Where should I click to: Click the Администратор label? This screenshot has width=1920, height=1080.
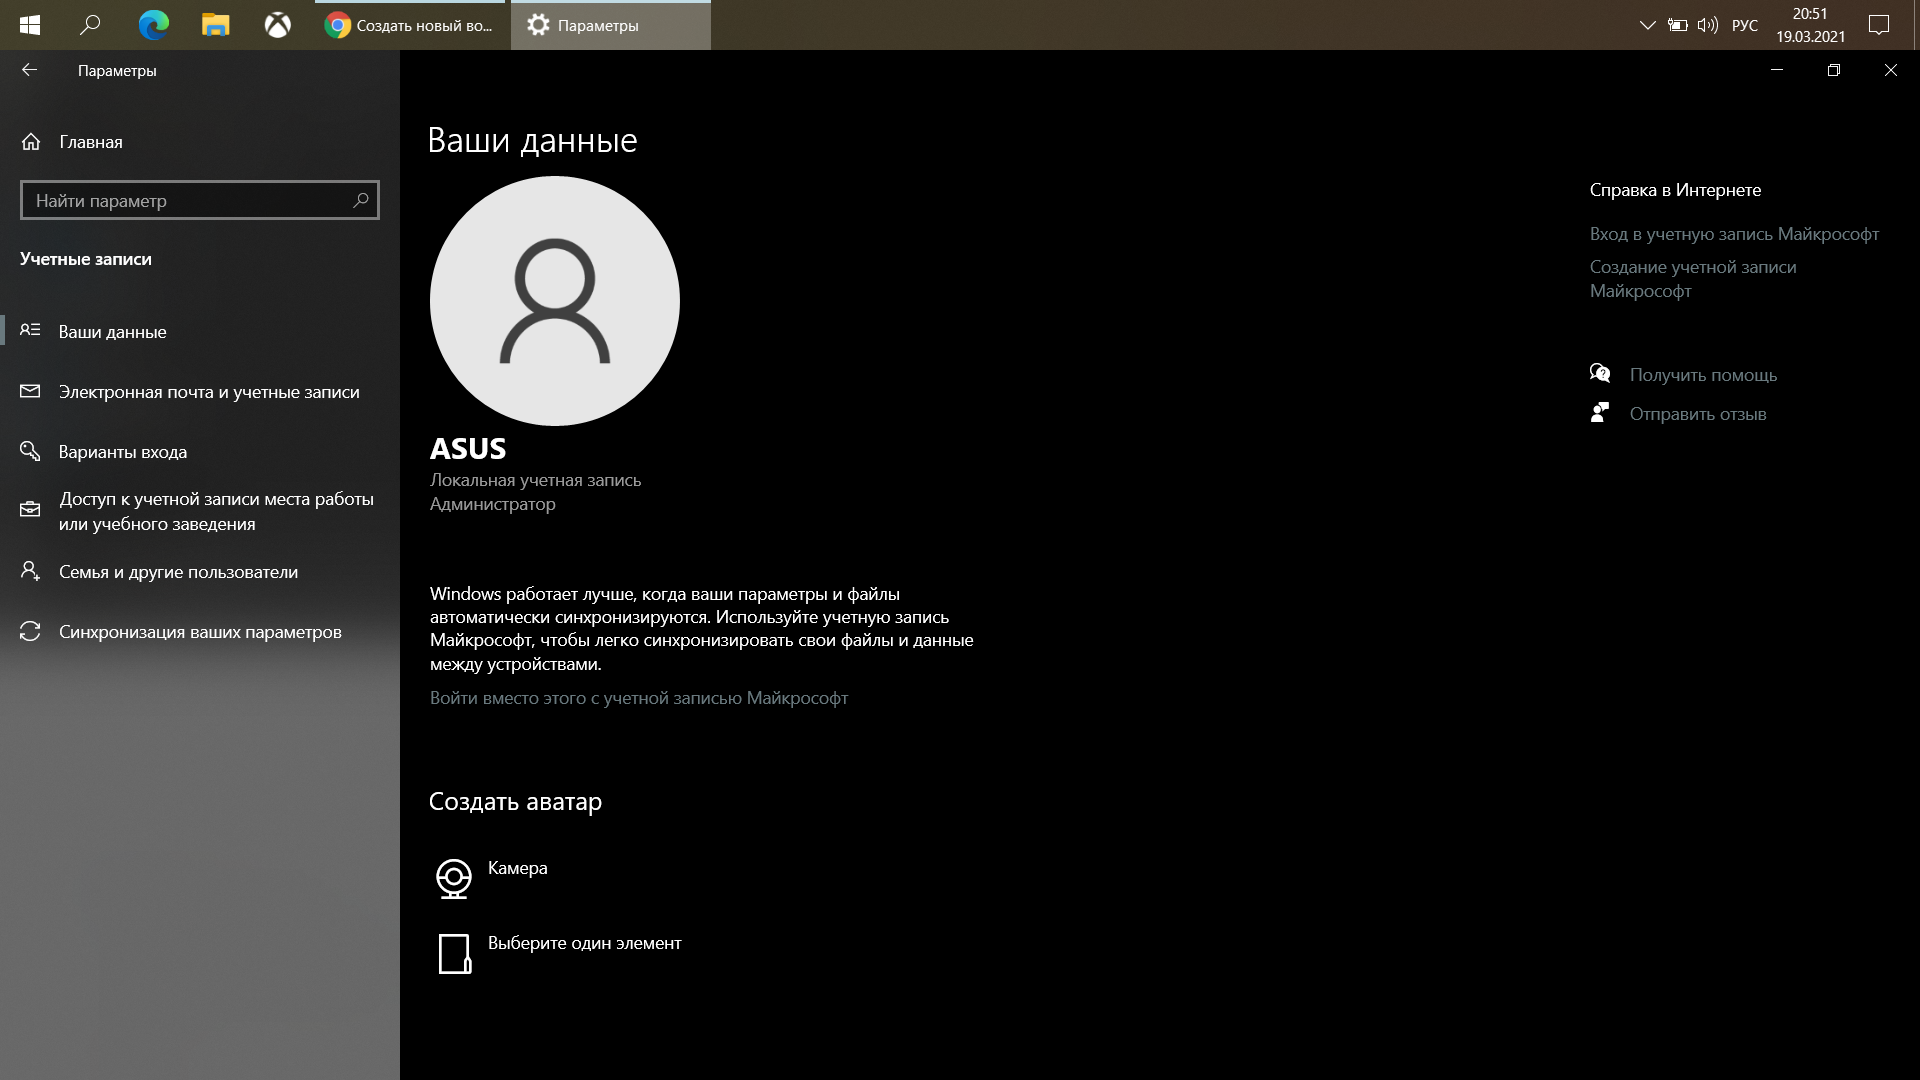[x=493, y=504]
